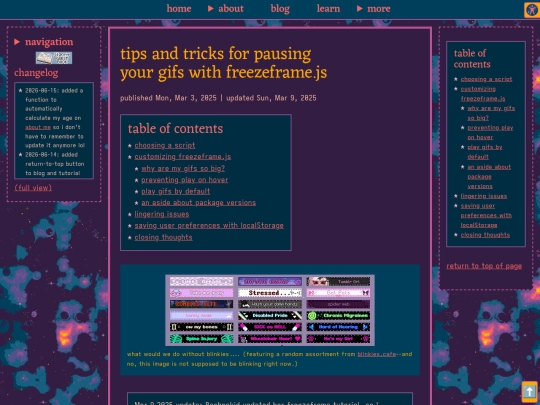Follow the about me link in changelog

pyautogui.click(x=38, y=127)
